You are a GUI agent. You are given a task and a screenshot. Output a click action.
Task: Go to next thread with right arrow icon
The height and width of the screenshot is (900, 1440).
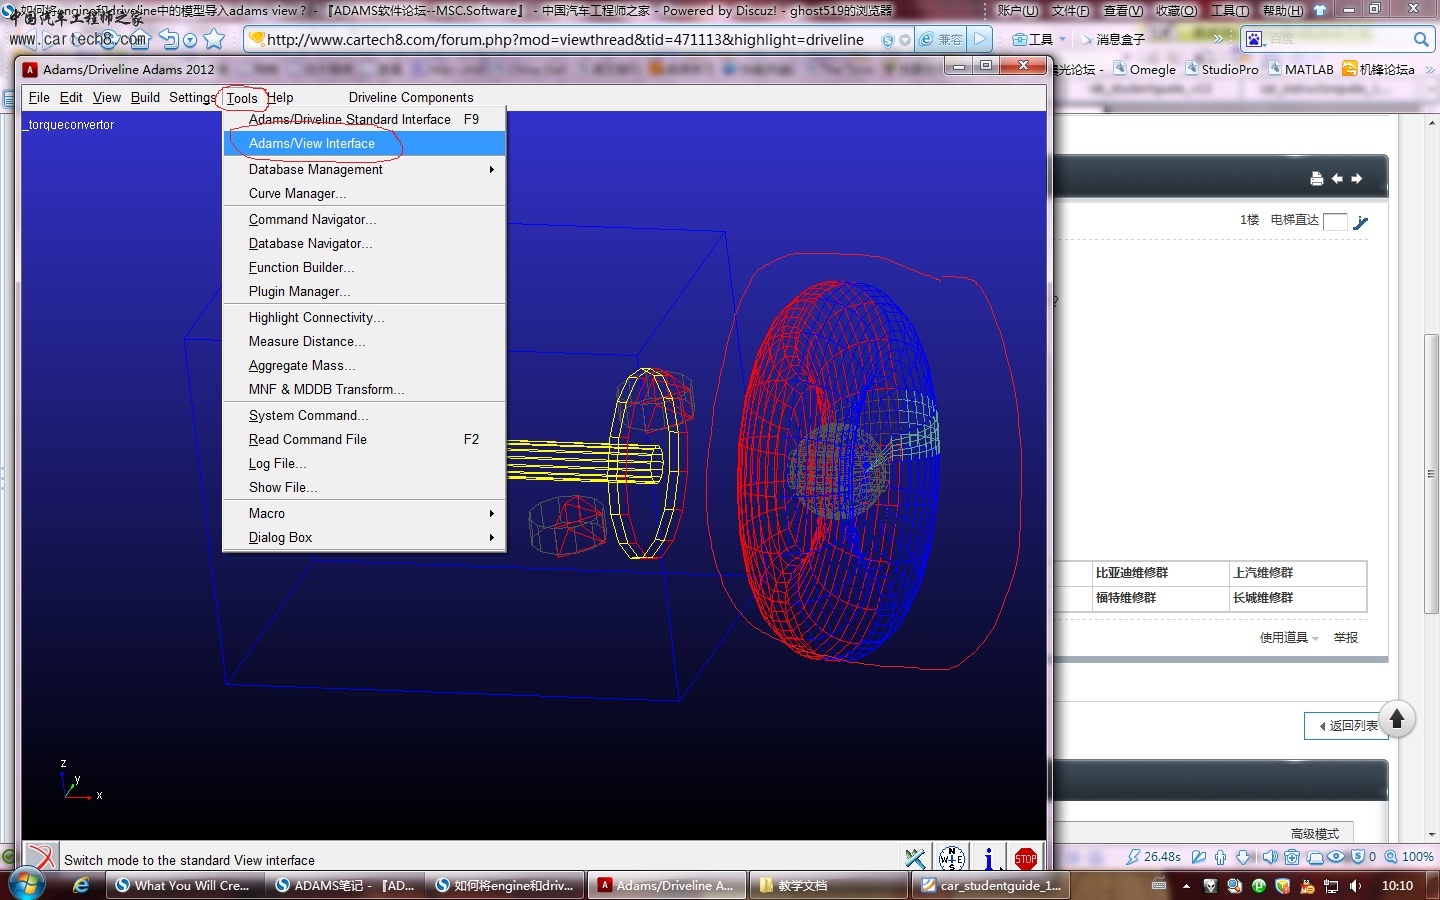pyautogui.click(x=1357, y=179)
